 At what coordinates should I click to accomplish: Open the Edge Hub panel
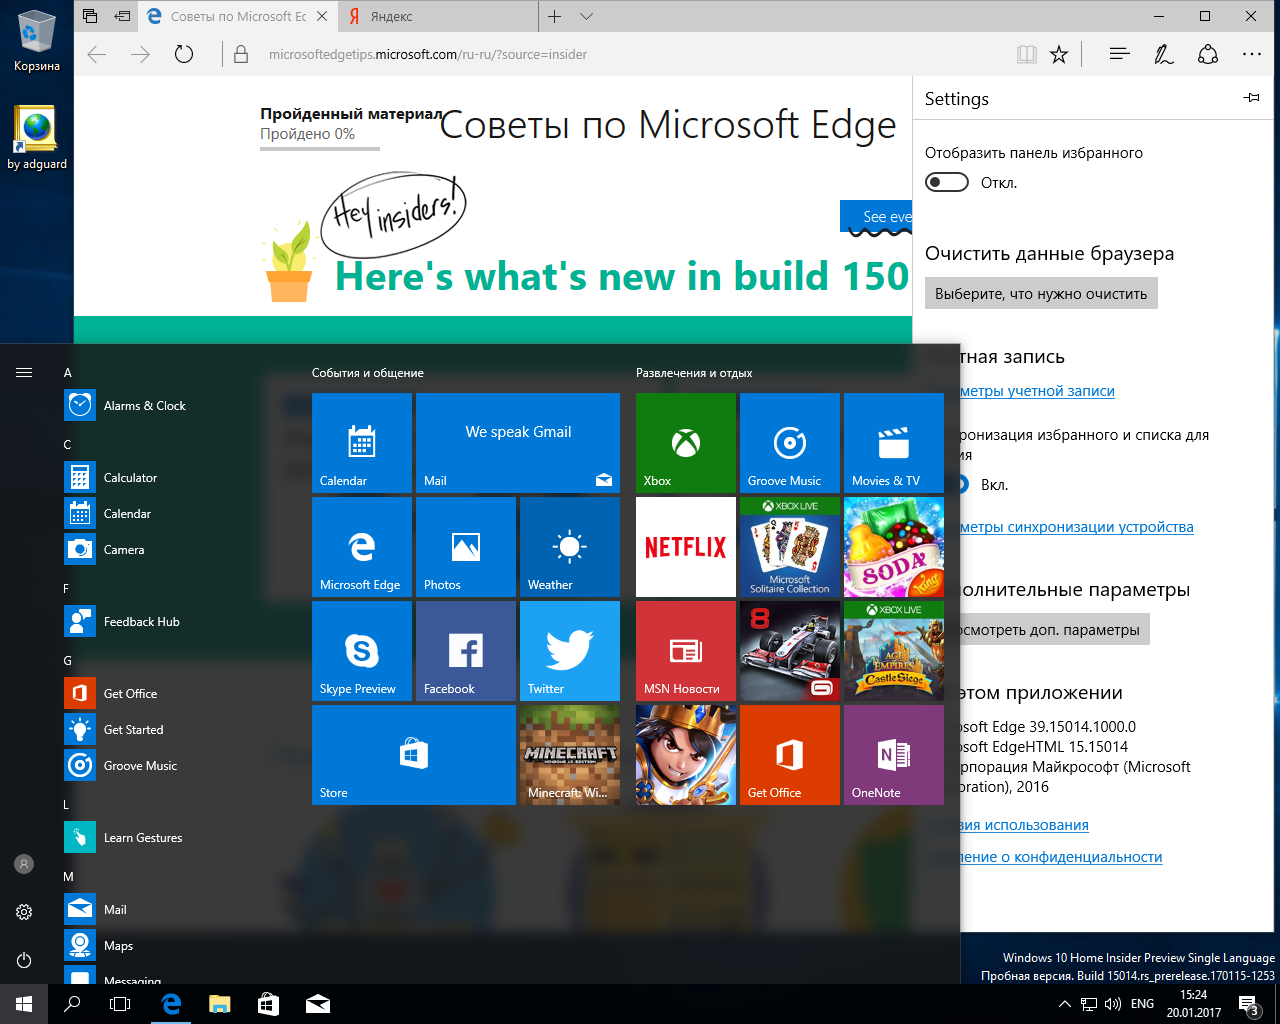pos(1119,55)
